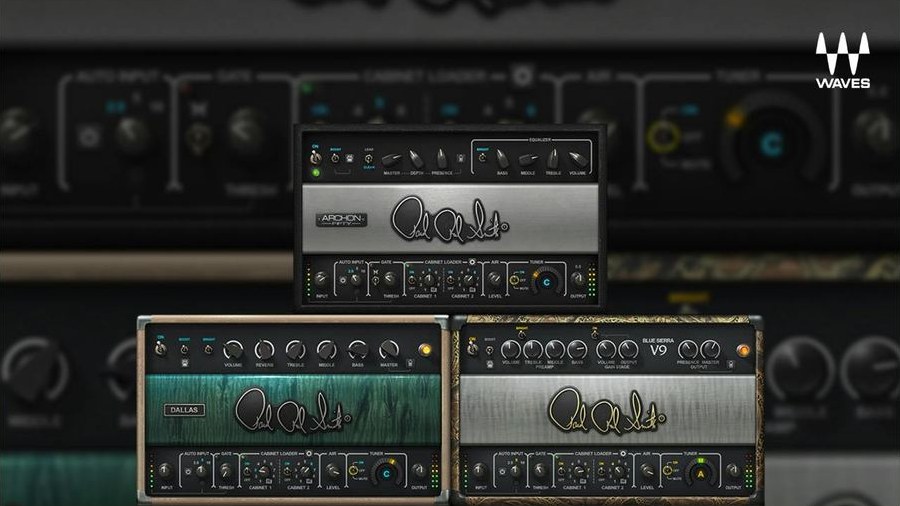Toggle the Blue Sierra Tuner power switch

(x=667, y=470)
